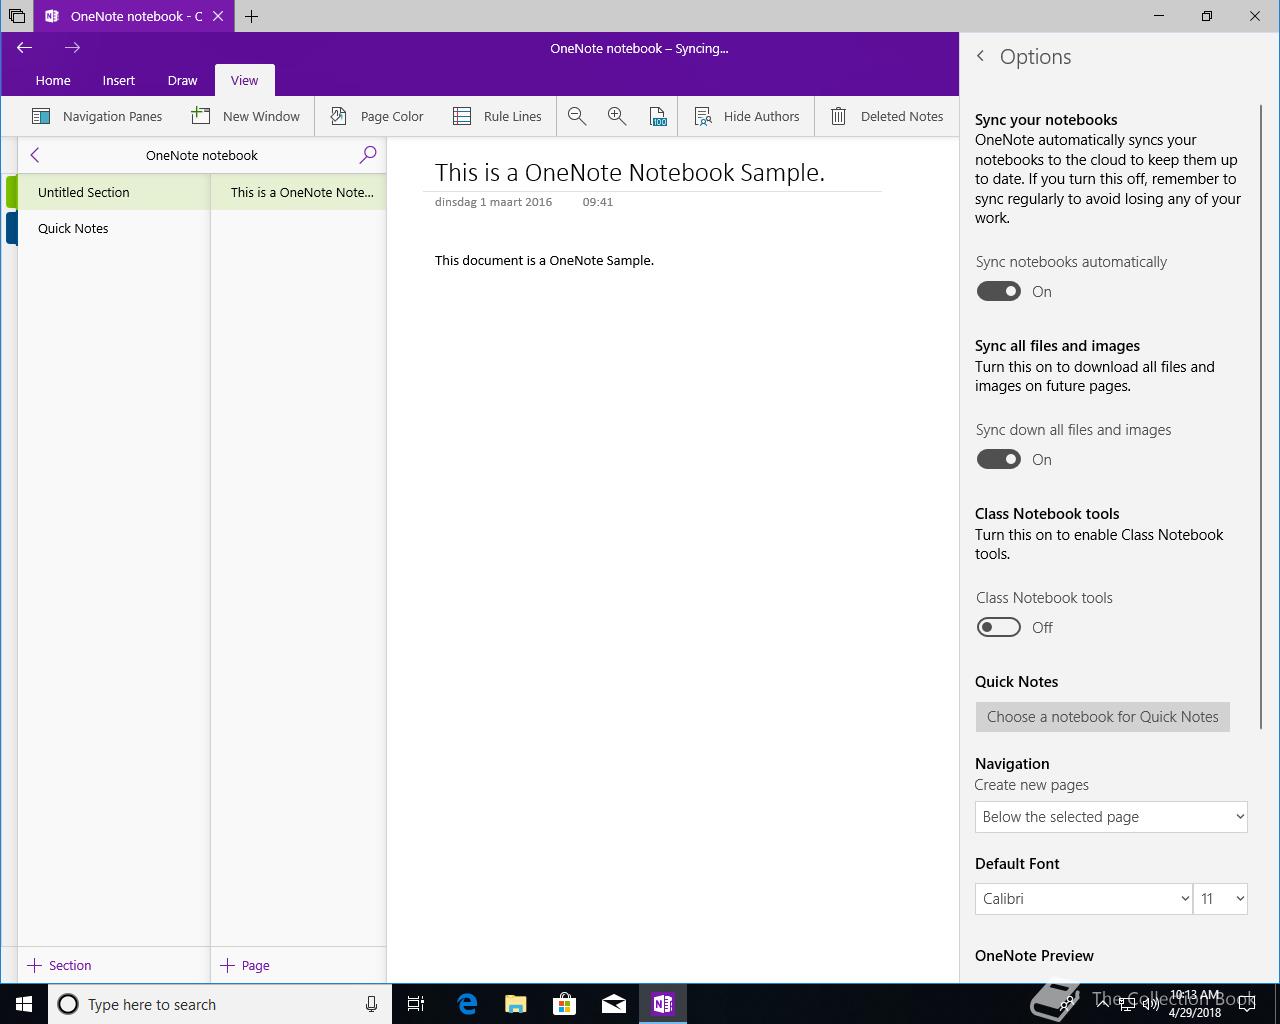
Task: Zoom out with the minus magnifier
Action: pos(577,116)
